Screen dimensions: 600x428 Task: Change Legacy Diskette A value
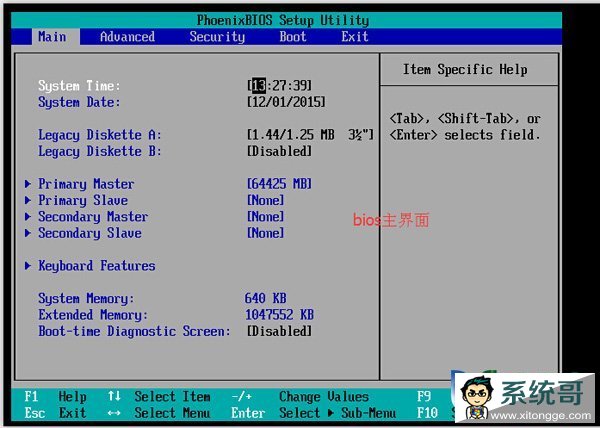[x=310, y=135]
